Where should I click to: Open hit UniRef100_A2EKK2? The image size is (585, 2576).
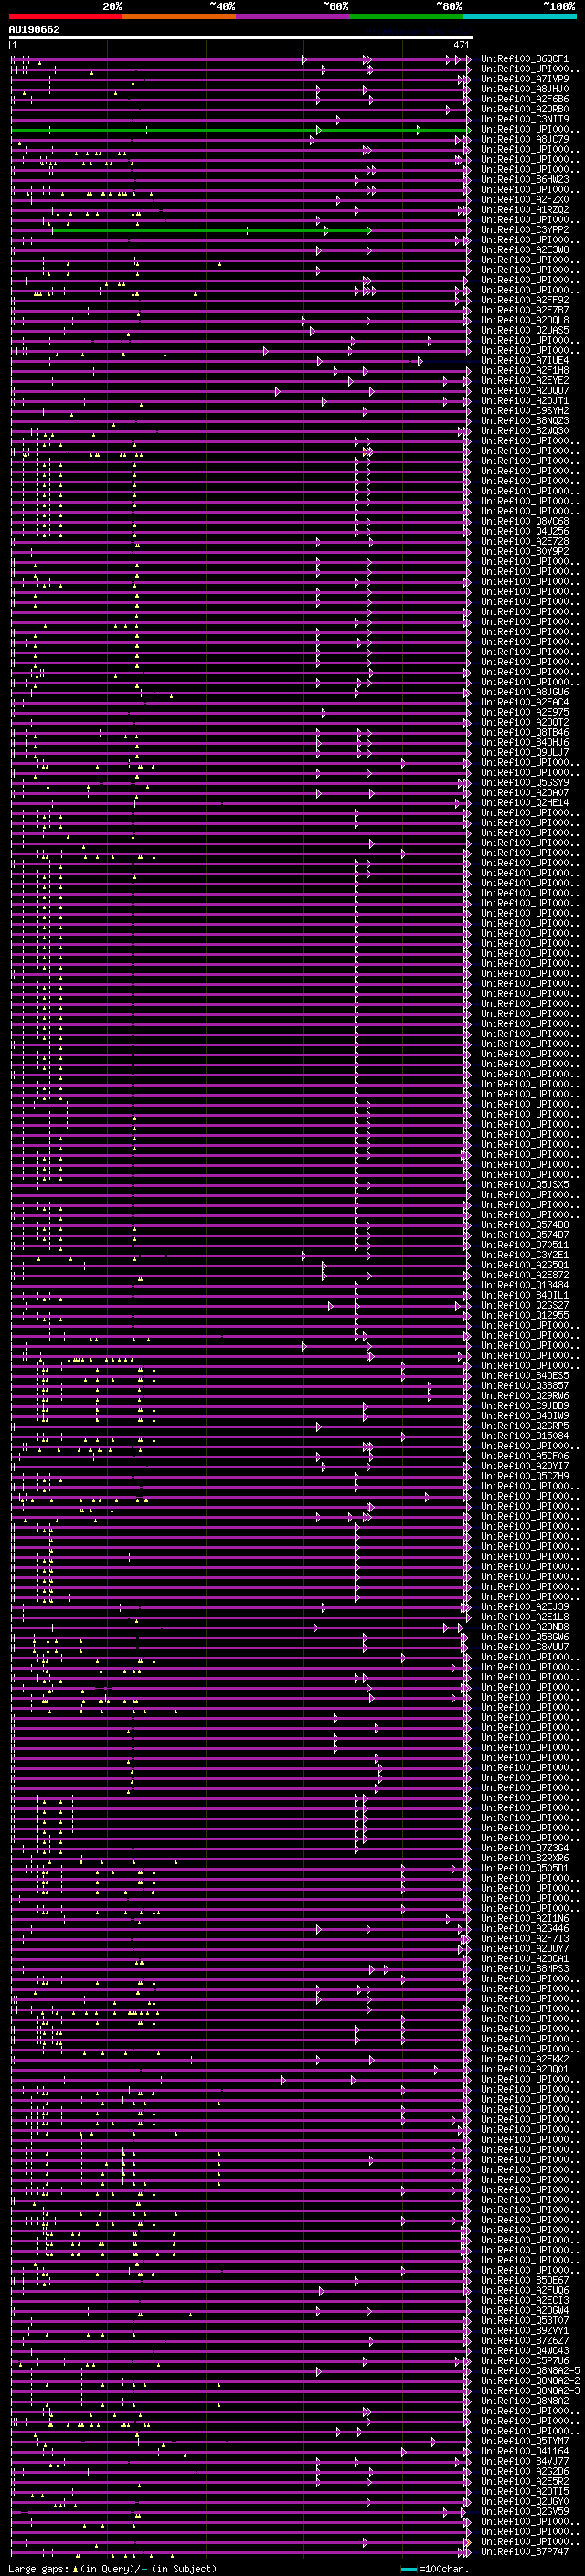[x=525, y=2058]
